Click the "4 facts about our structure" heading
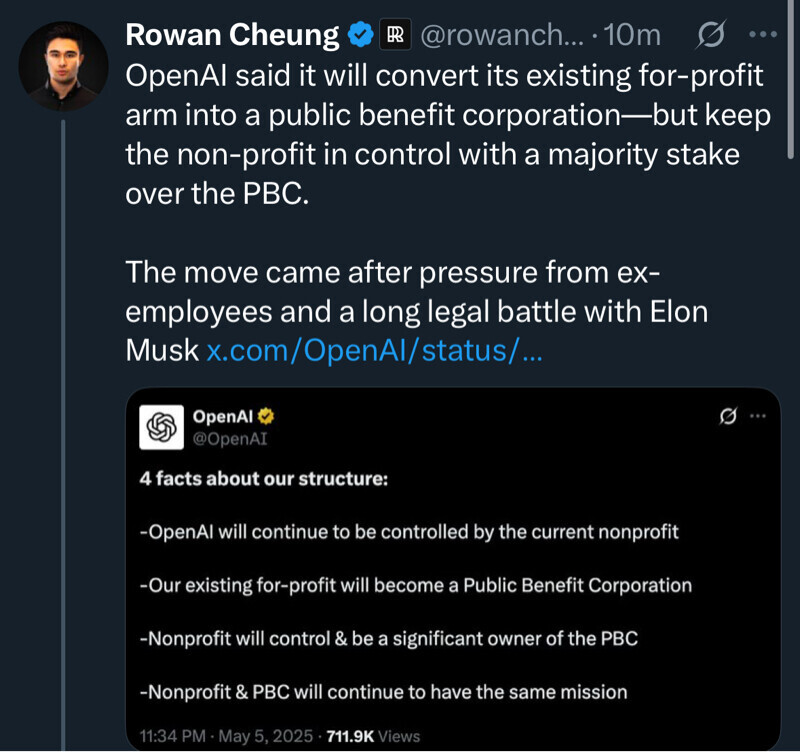 (x=263, y=477)
